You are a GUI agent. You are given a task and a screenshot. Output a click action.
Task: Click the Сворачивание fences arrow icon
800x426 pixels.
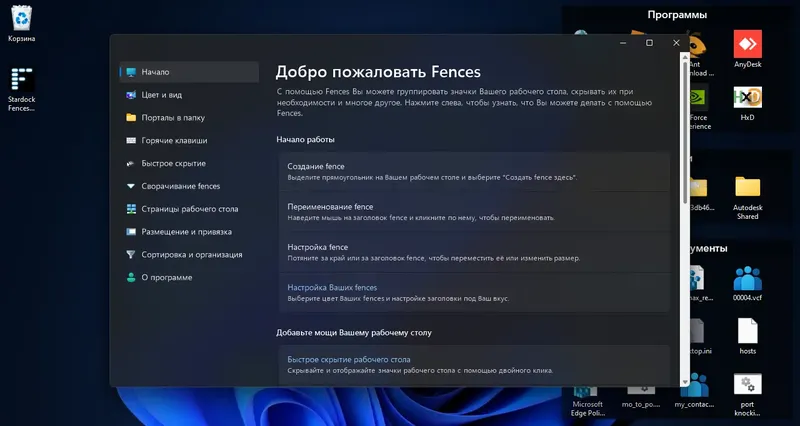(131, 186)
